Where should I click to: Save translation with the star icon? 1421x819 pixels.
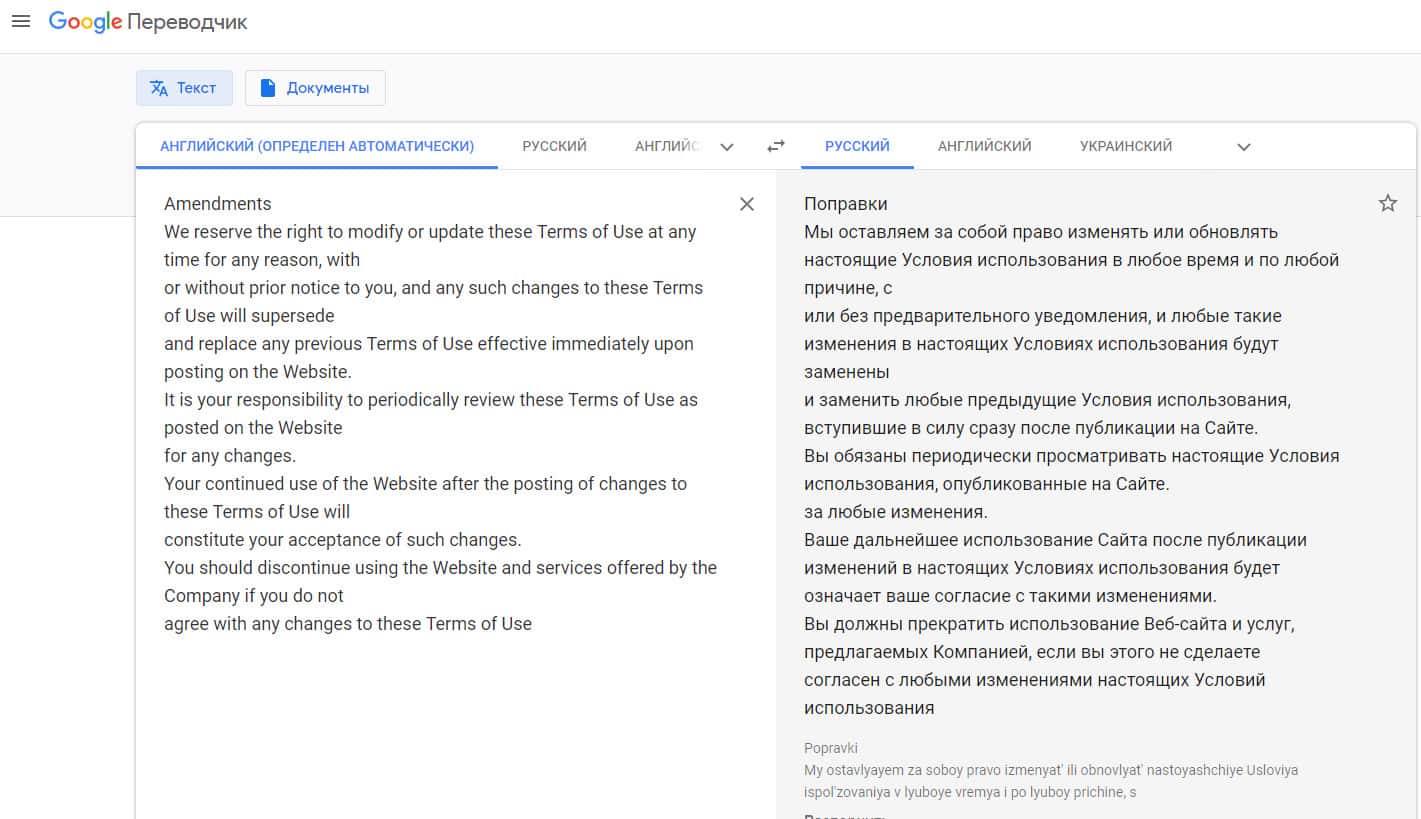(x=1387, y=204)
